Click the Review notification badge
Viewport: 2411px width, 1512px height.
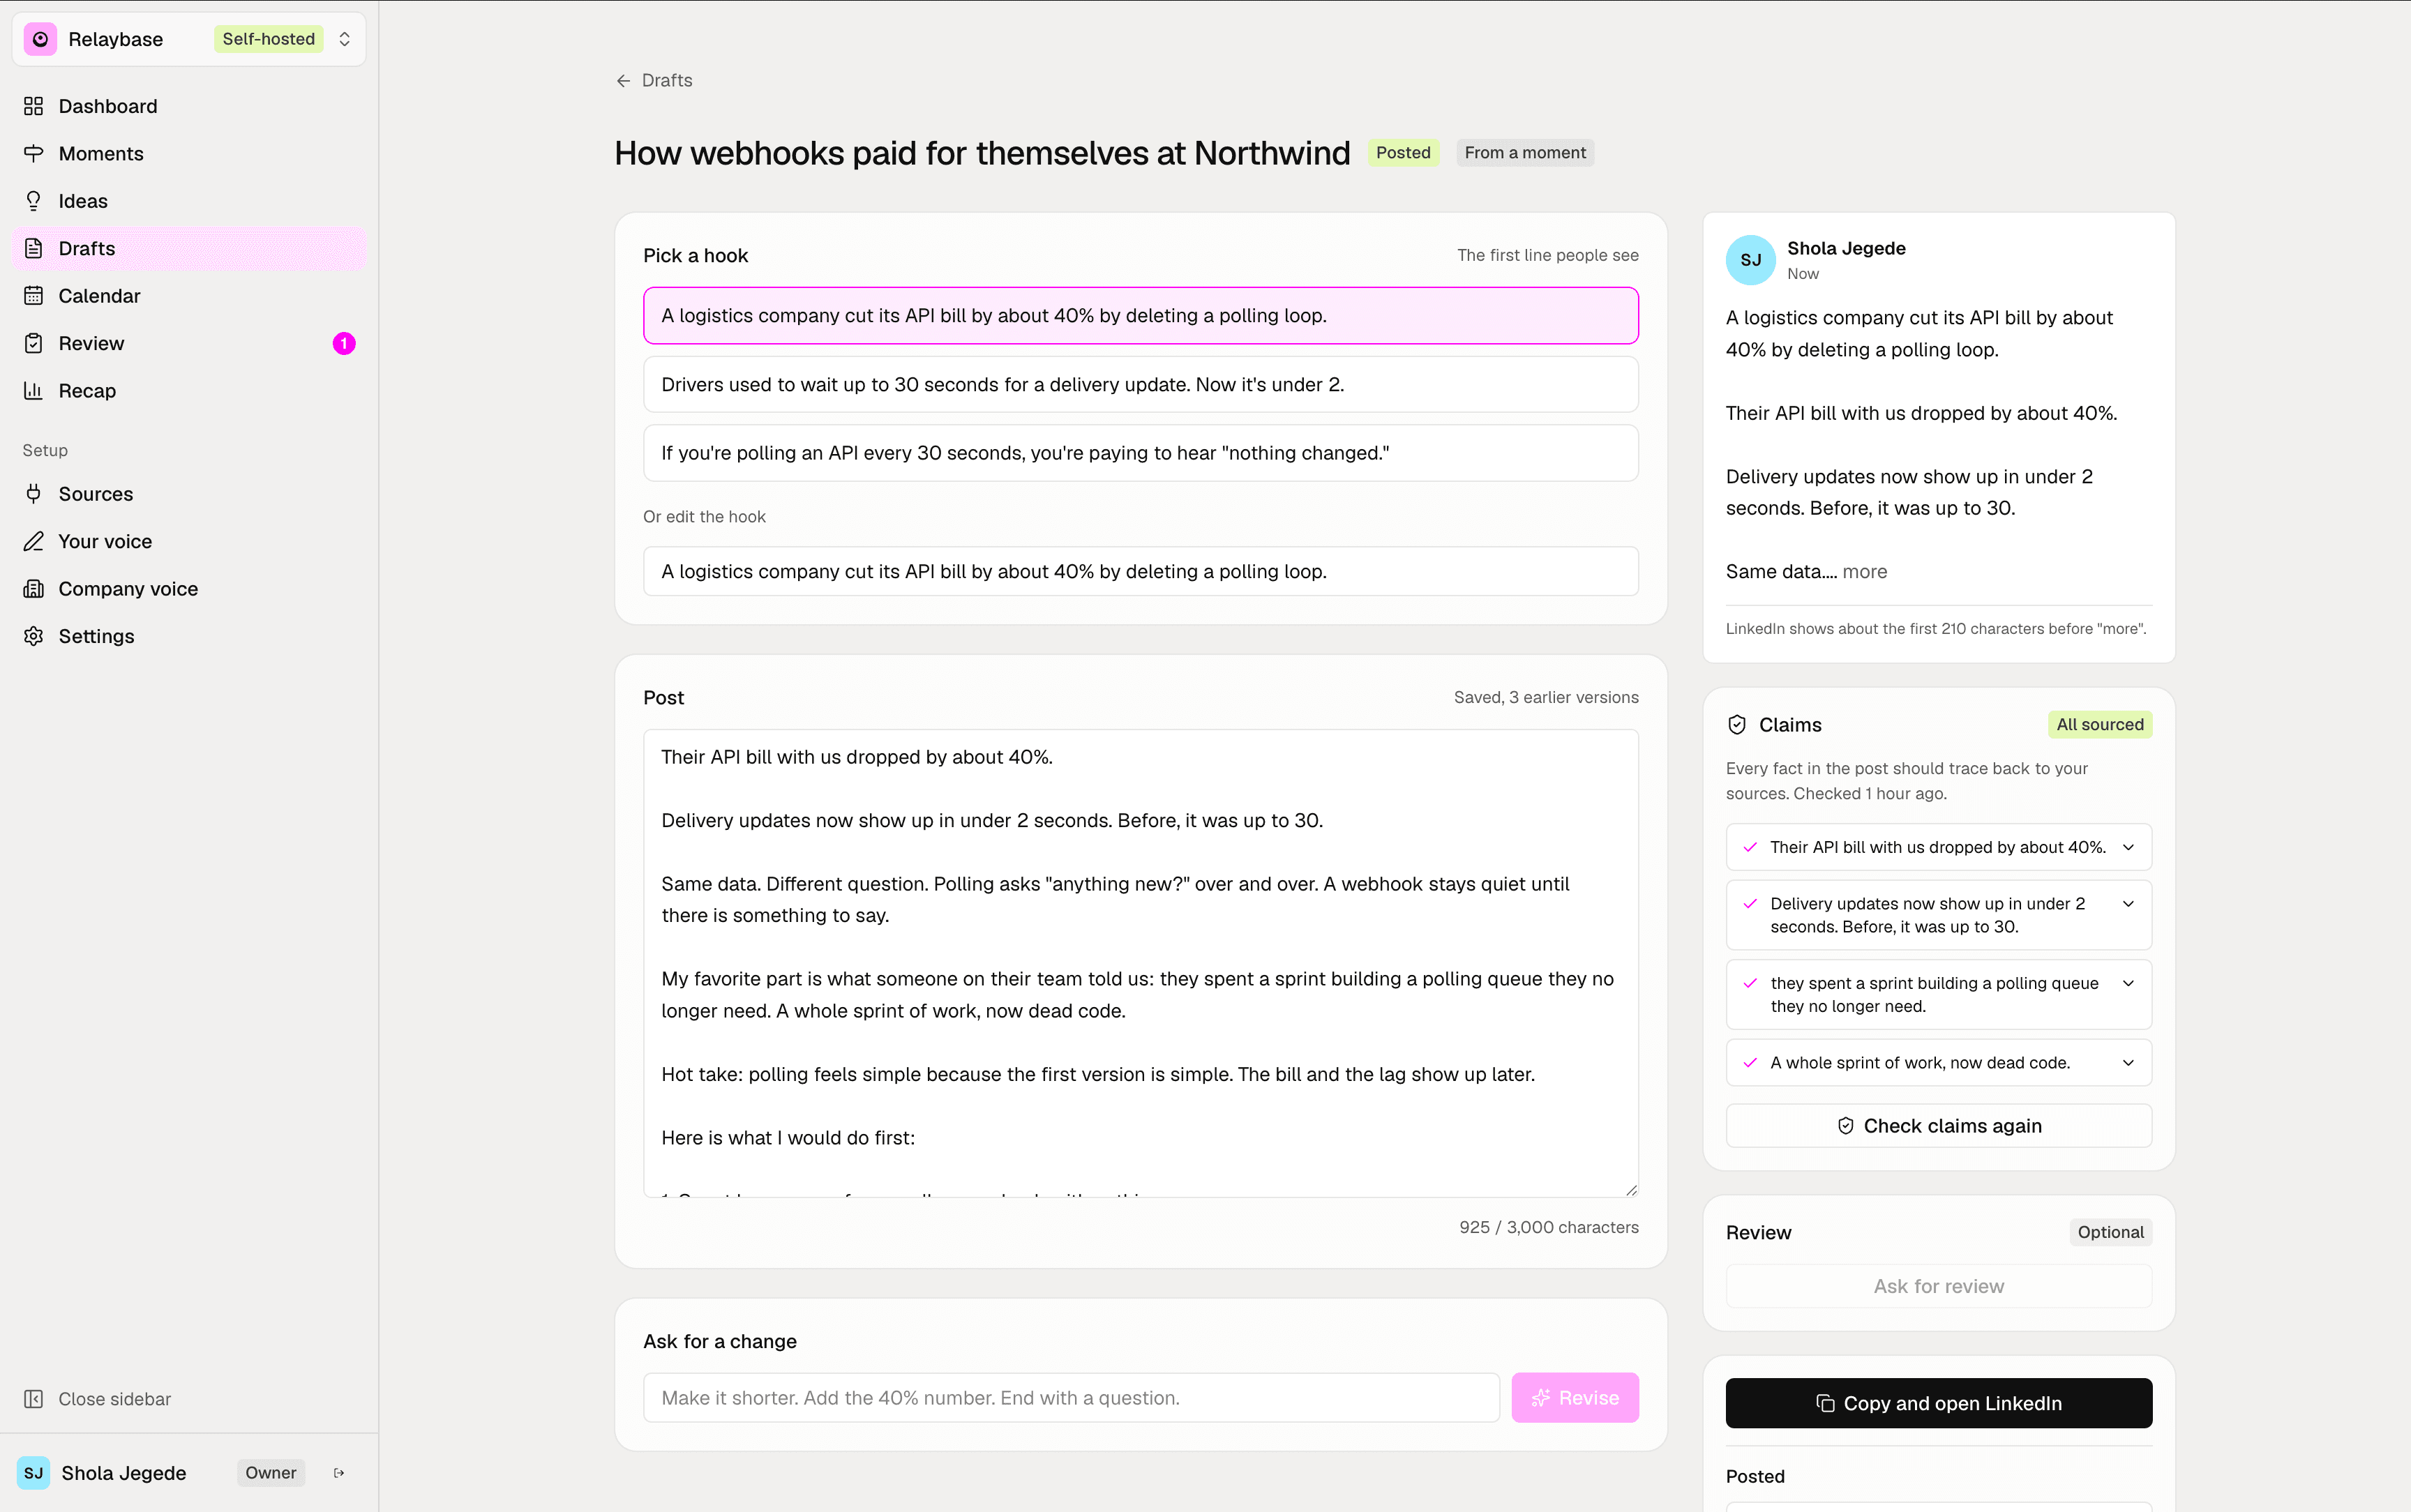pos(344,343)
